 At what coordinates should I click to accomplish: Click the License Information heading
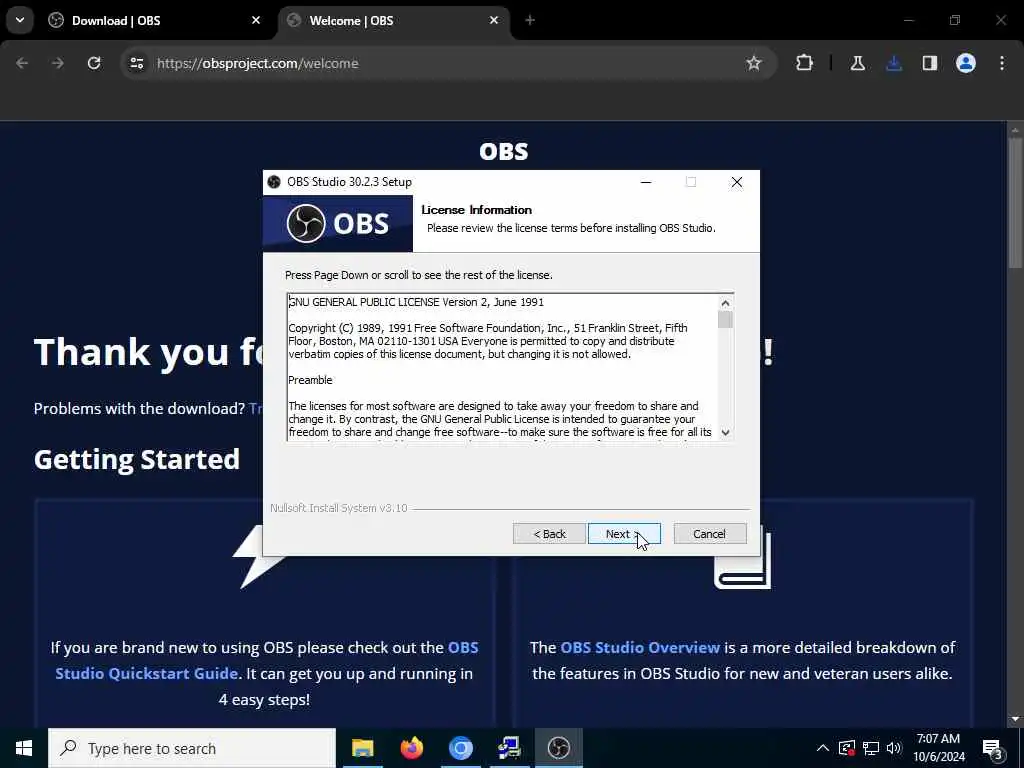477,210
